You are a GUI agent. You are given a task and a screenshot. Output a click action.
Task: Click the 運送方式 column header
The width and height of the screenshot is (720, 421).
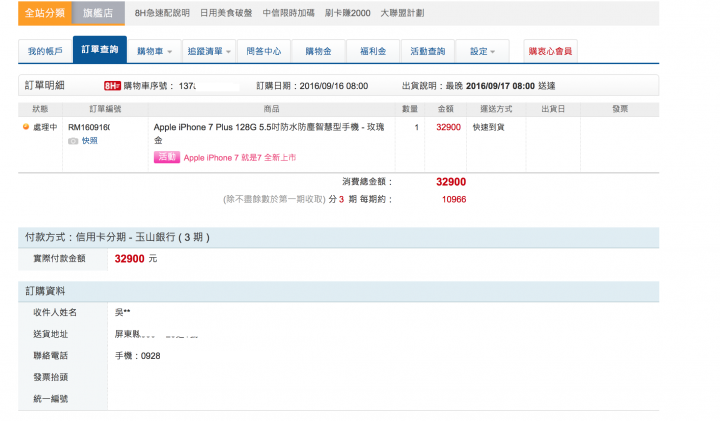pyautogui.click(x=496, y=109)
